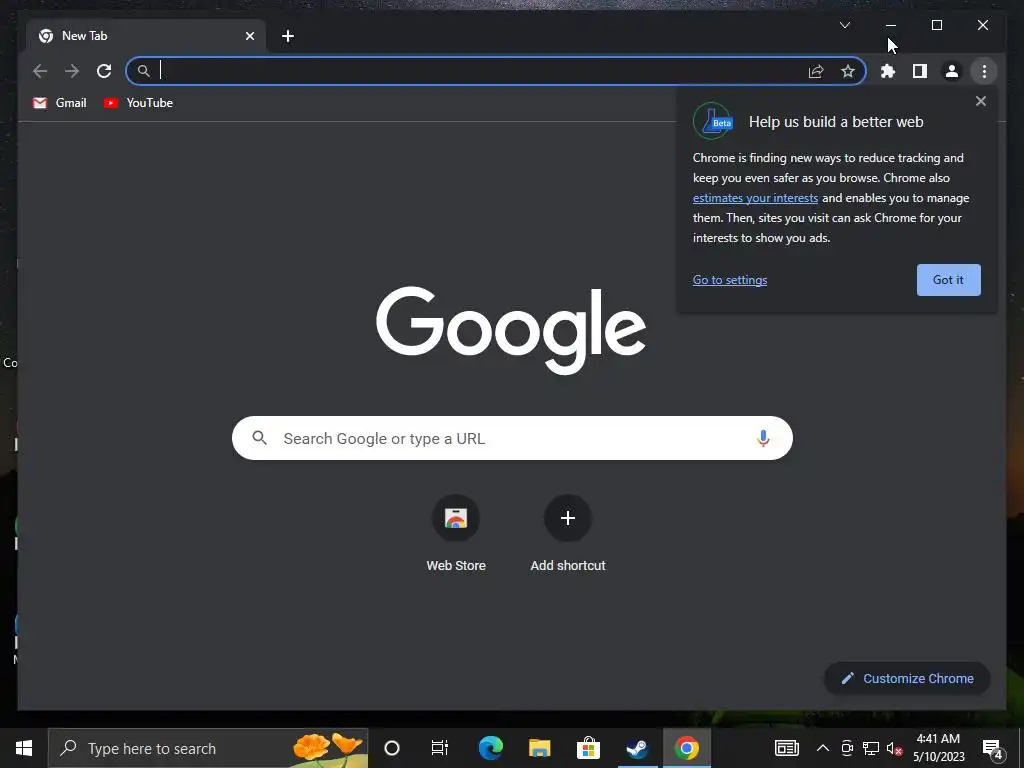Image resolution: width=1024 pixels, height=768 pixels.
Task: Click the Windows taskbar search box
Action: click(208, 748)
